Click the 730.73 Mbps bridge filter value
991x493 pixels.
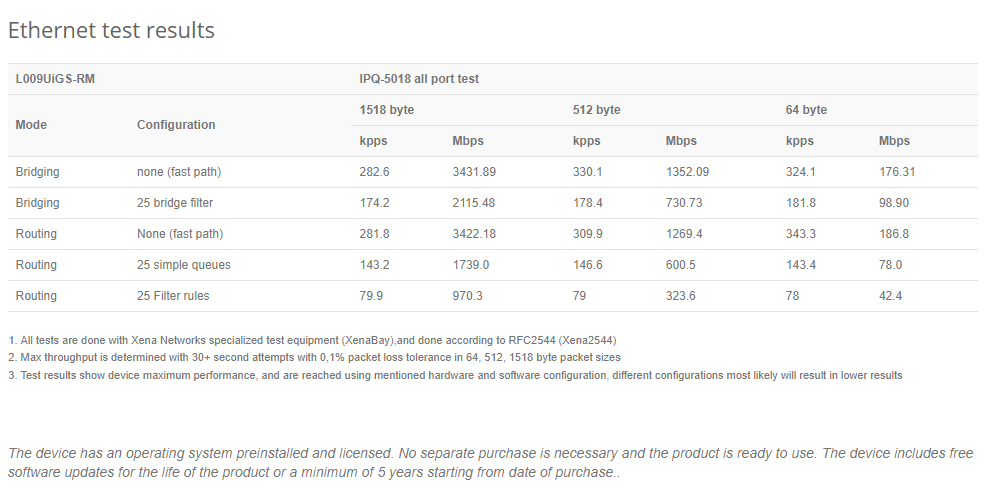coord(684,203)
